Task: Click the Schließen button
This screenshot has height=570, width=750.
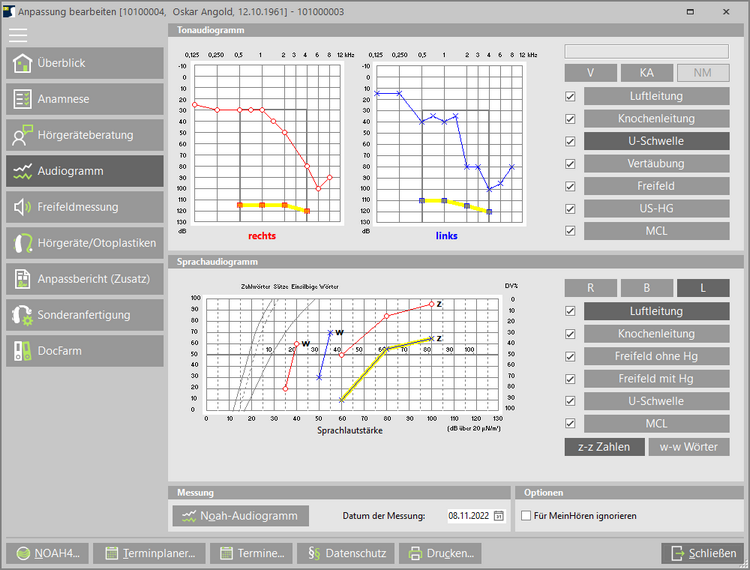Action: coord(702,553)
